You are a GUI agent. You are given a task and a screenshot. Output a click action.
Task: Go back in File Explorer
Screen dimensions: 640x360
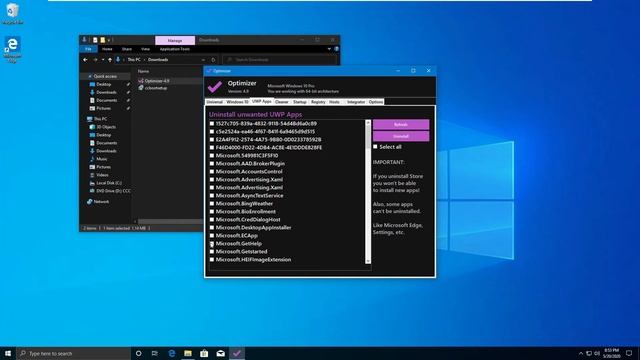(x=85, y=60)
